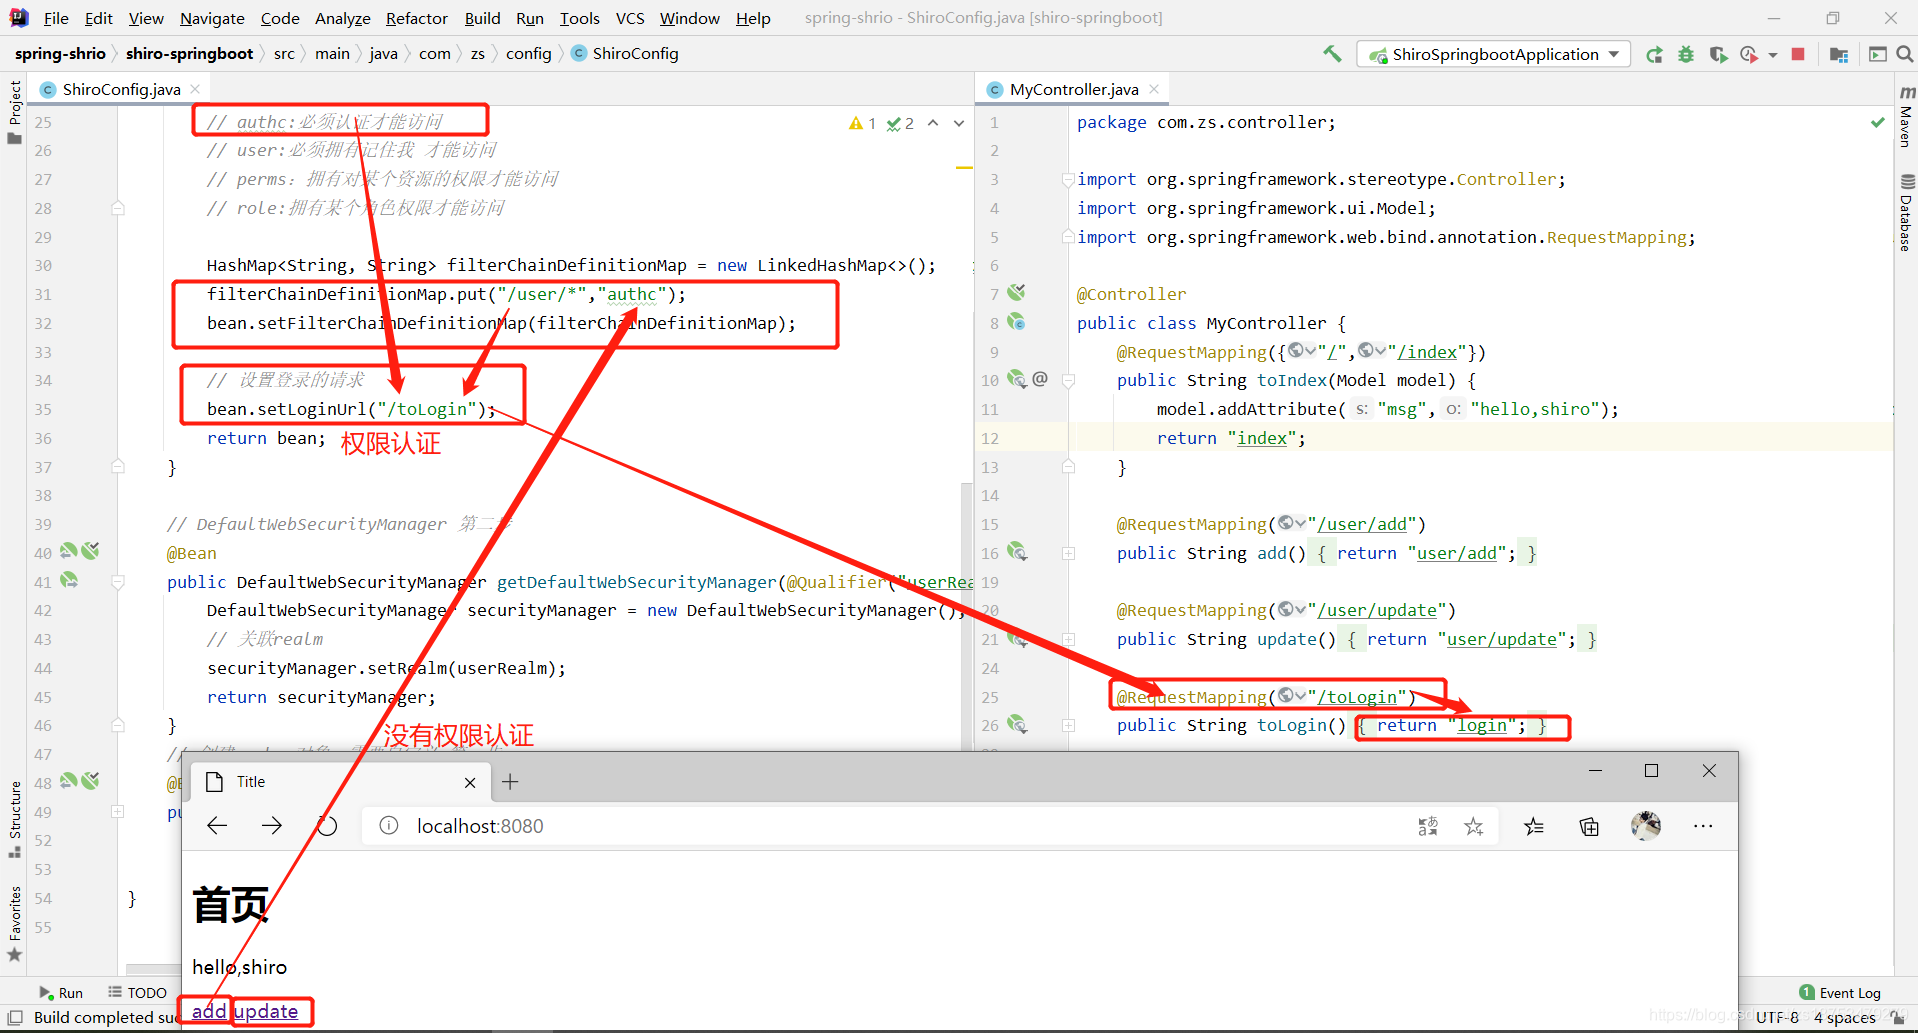Open the Structure tool window
Viewport: 1918px width, 1033px height.
click(x=14, y=819)
